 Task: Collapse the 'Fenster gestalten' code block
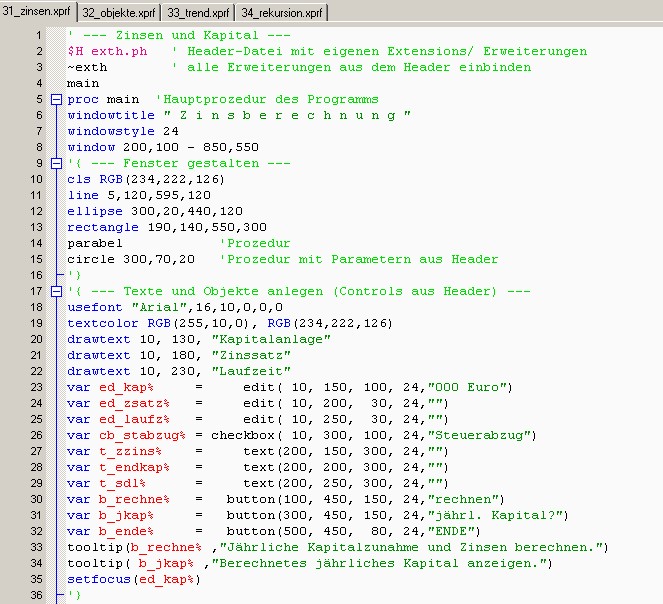click(56, 163)
